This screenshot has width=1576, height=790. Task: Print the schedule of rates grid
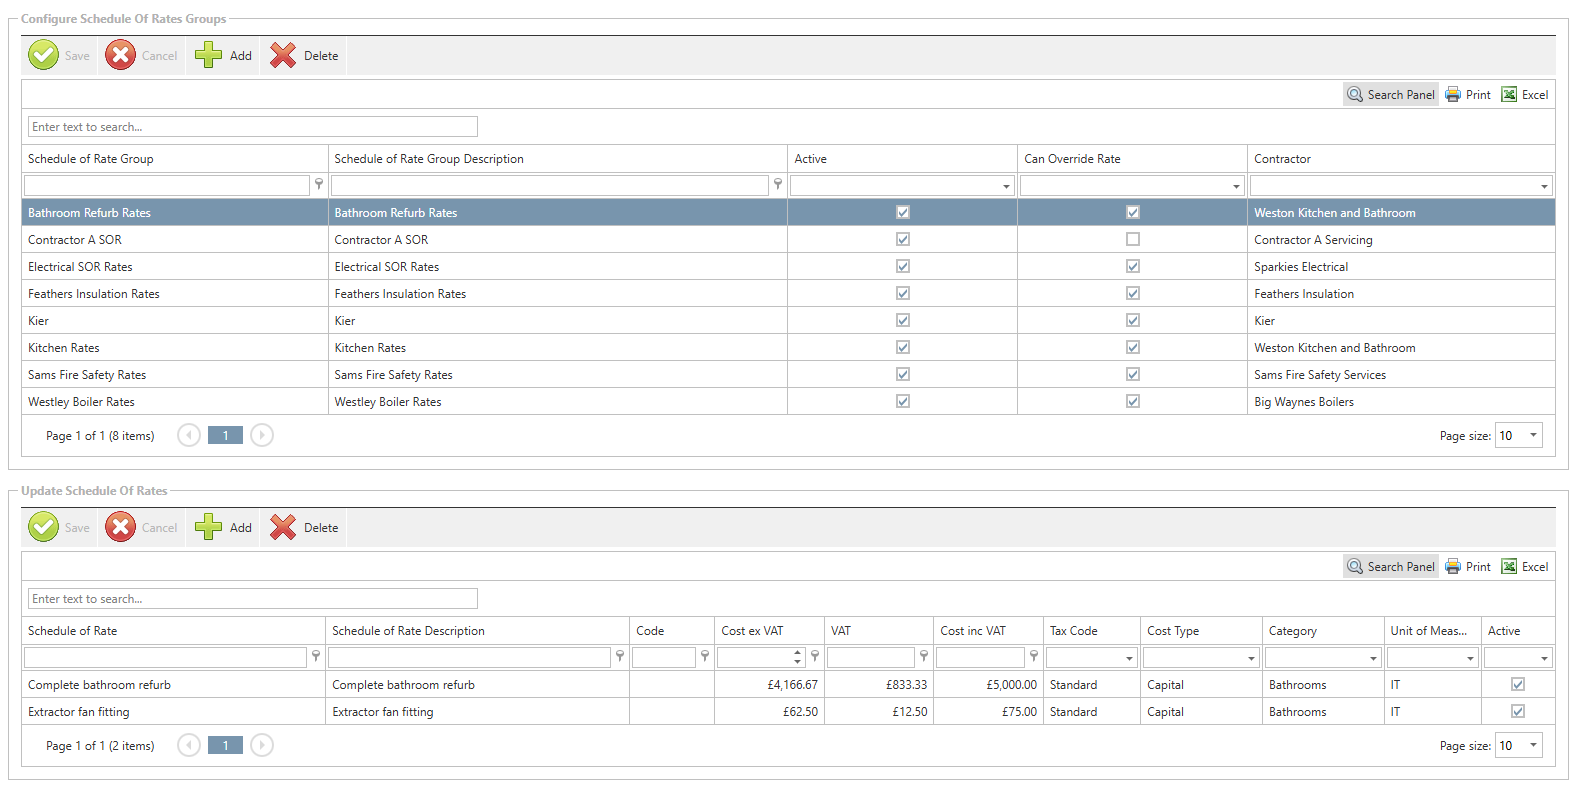click(1467, 567)
